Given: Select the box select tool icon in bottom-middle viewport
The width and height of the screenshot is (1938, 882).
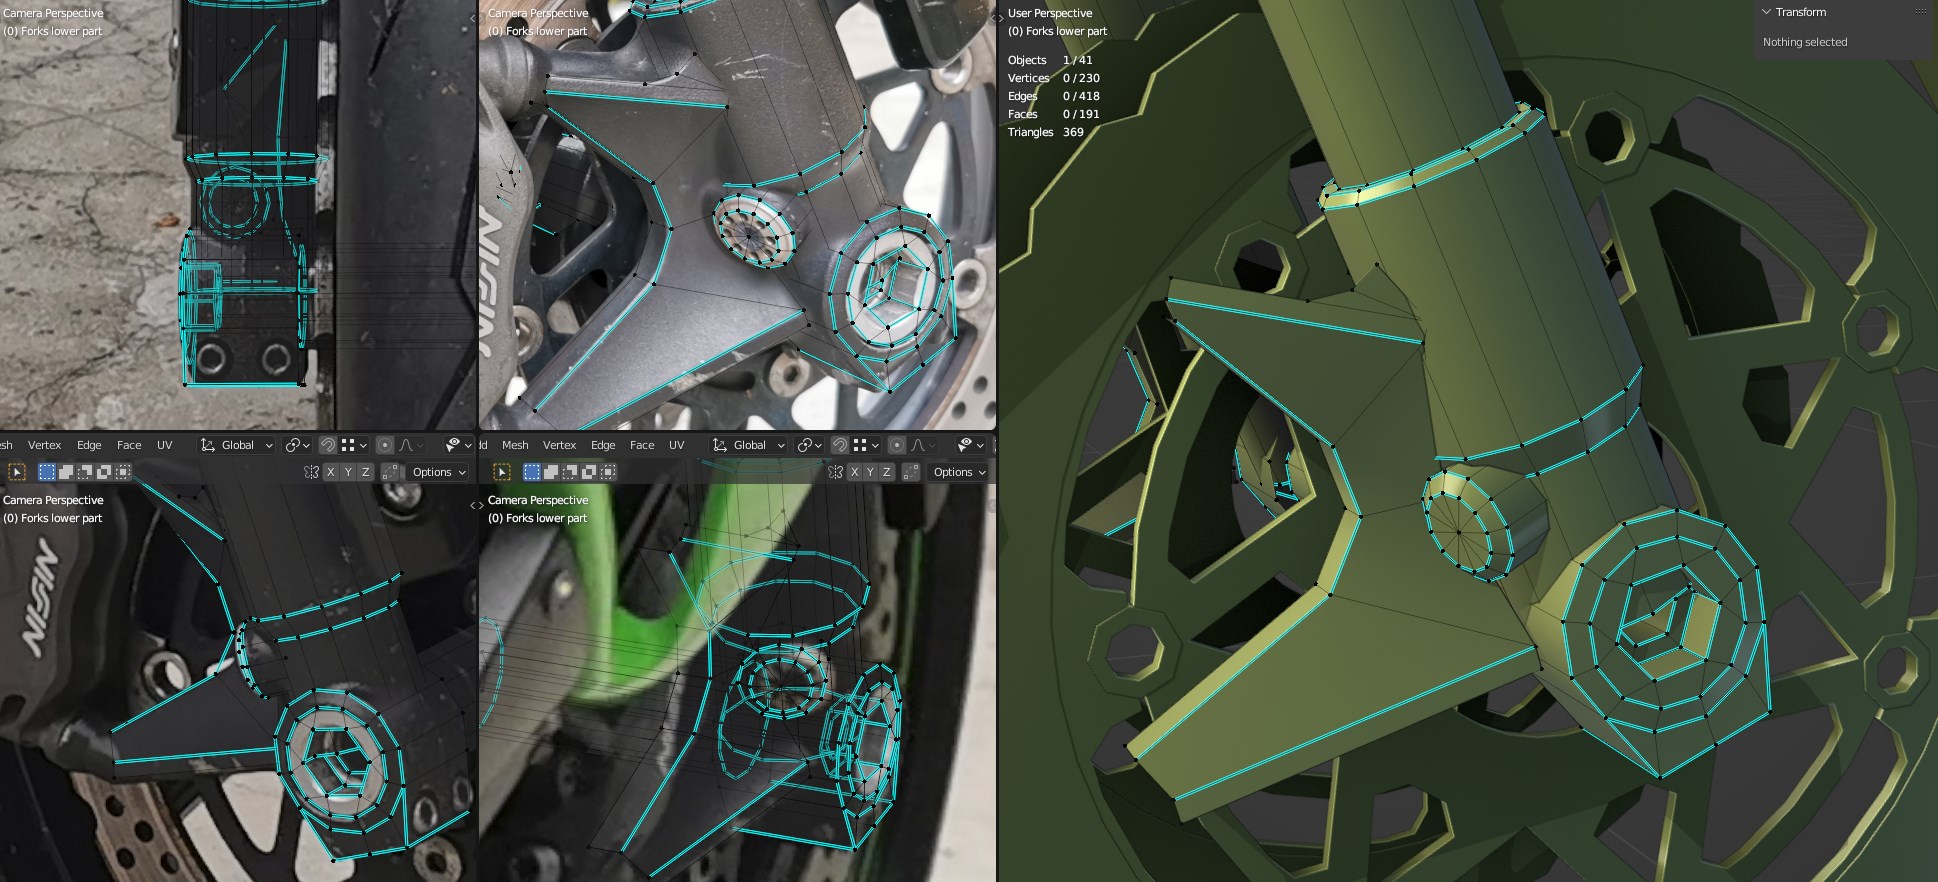Looking at the screenshot, I should point(502,472).
